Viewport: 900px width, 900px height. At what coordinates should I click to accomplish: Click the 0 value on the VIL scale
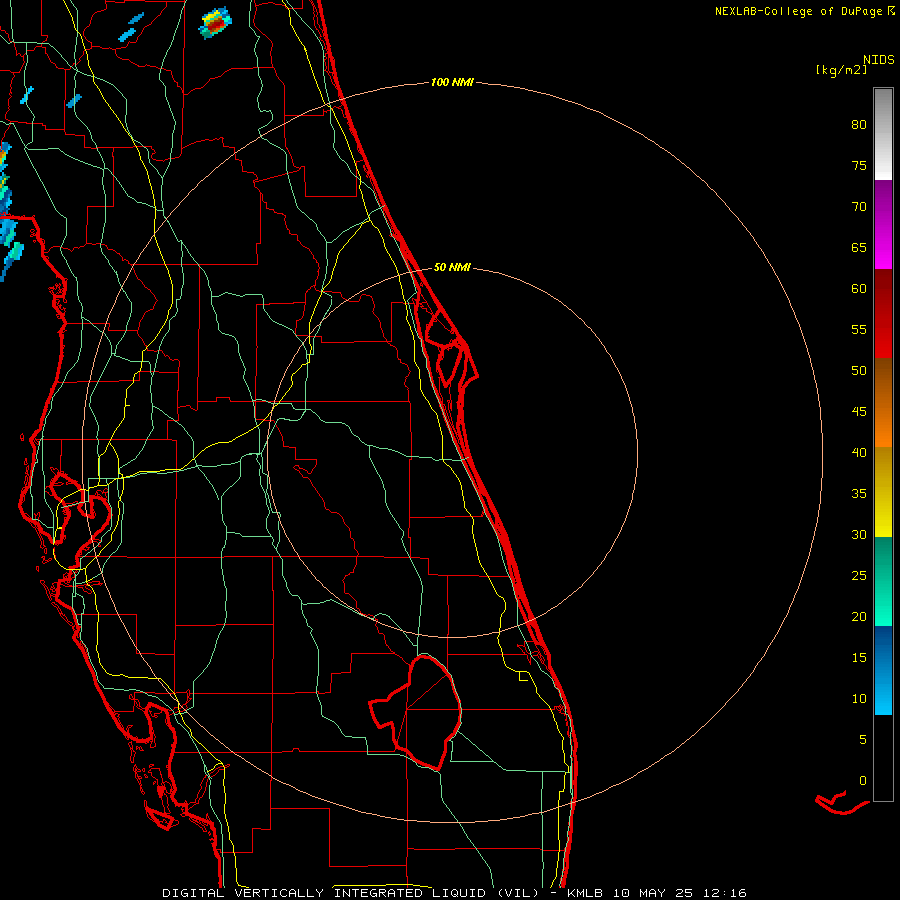click(863, 781)
